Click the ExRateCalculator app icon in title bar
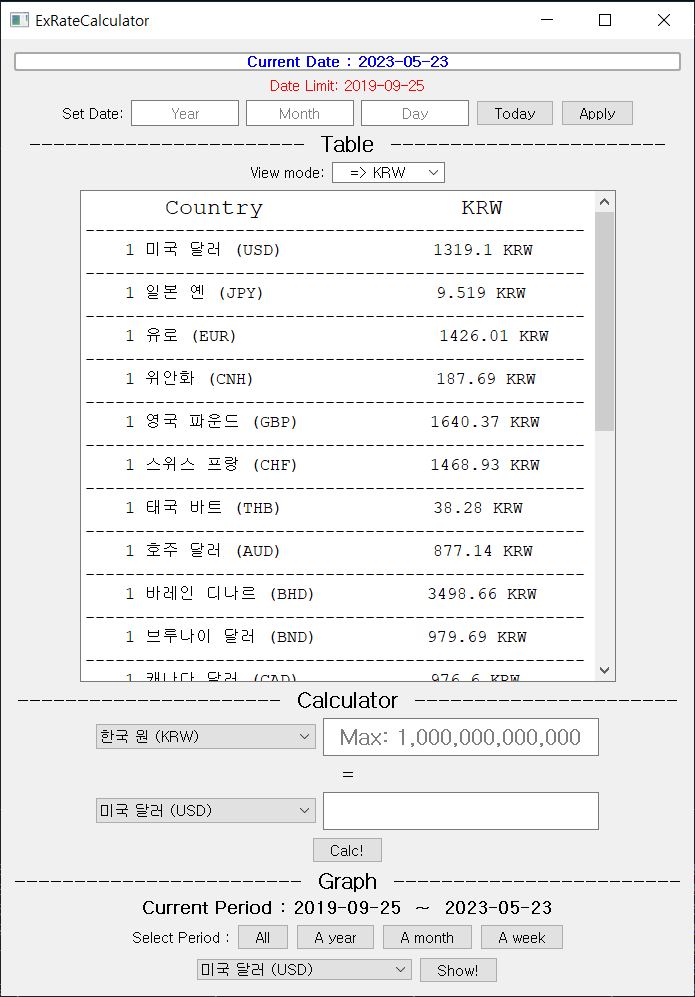 click(19, 20)
